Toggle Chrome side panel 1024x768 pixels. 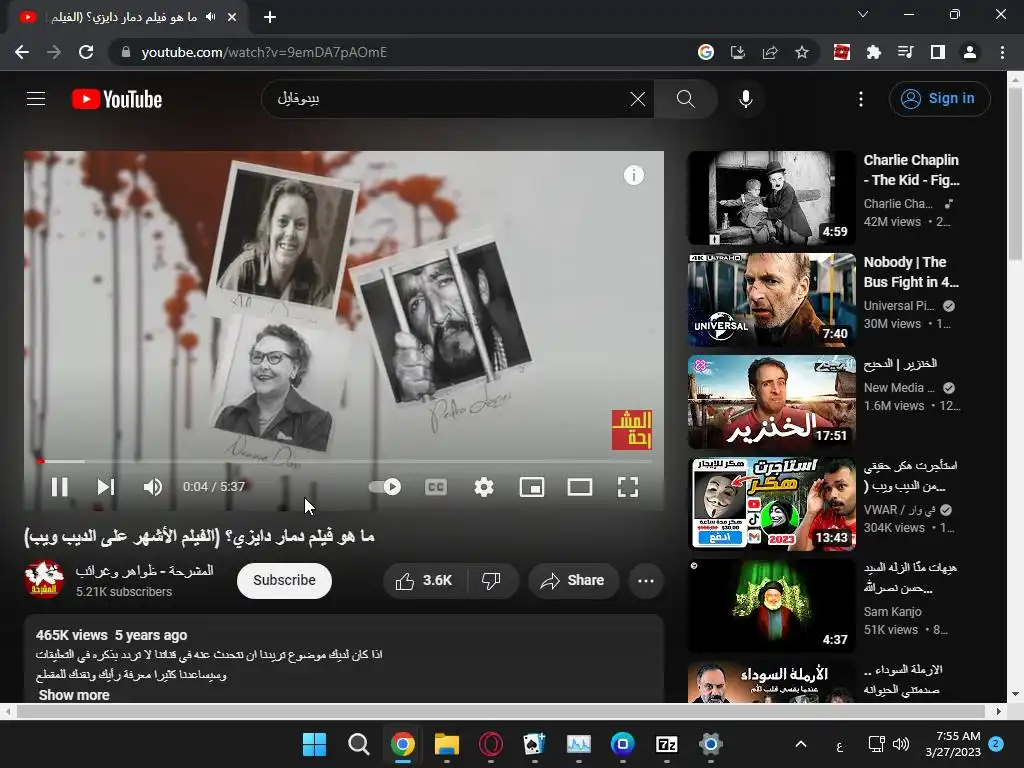tap(938, 52)
